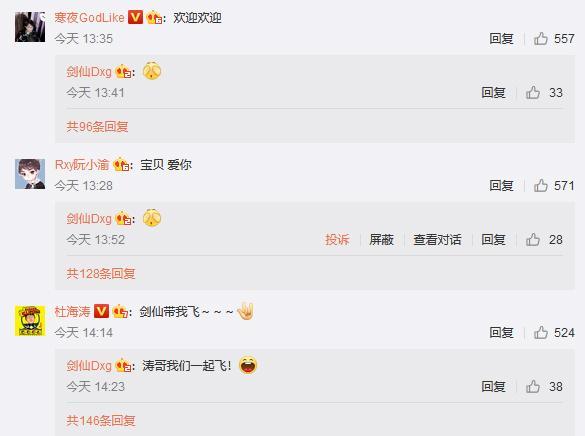Open 查看对话 to view conversation
Image resolution: width=585 pixels, height=436 pixels.
tap(437, 239)
